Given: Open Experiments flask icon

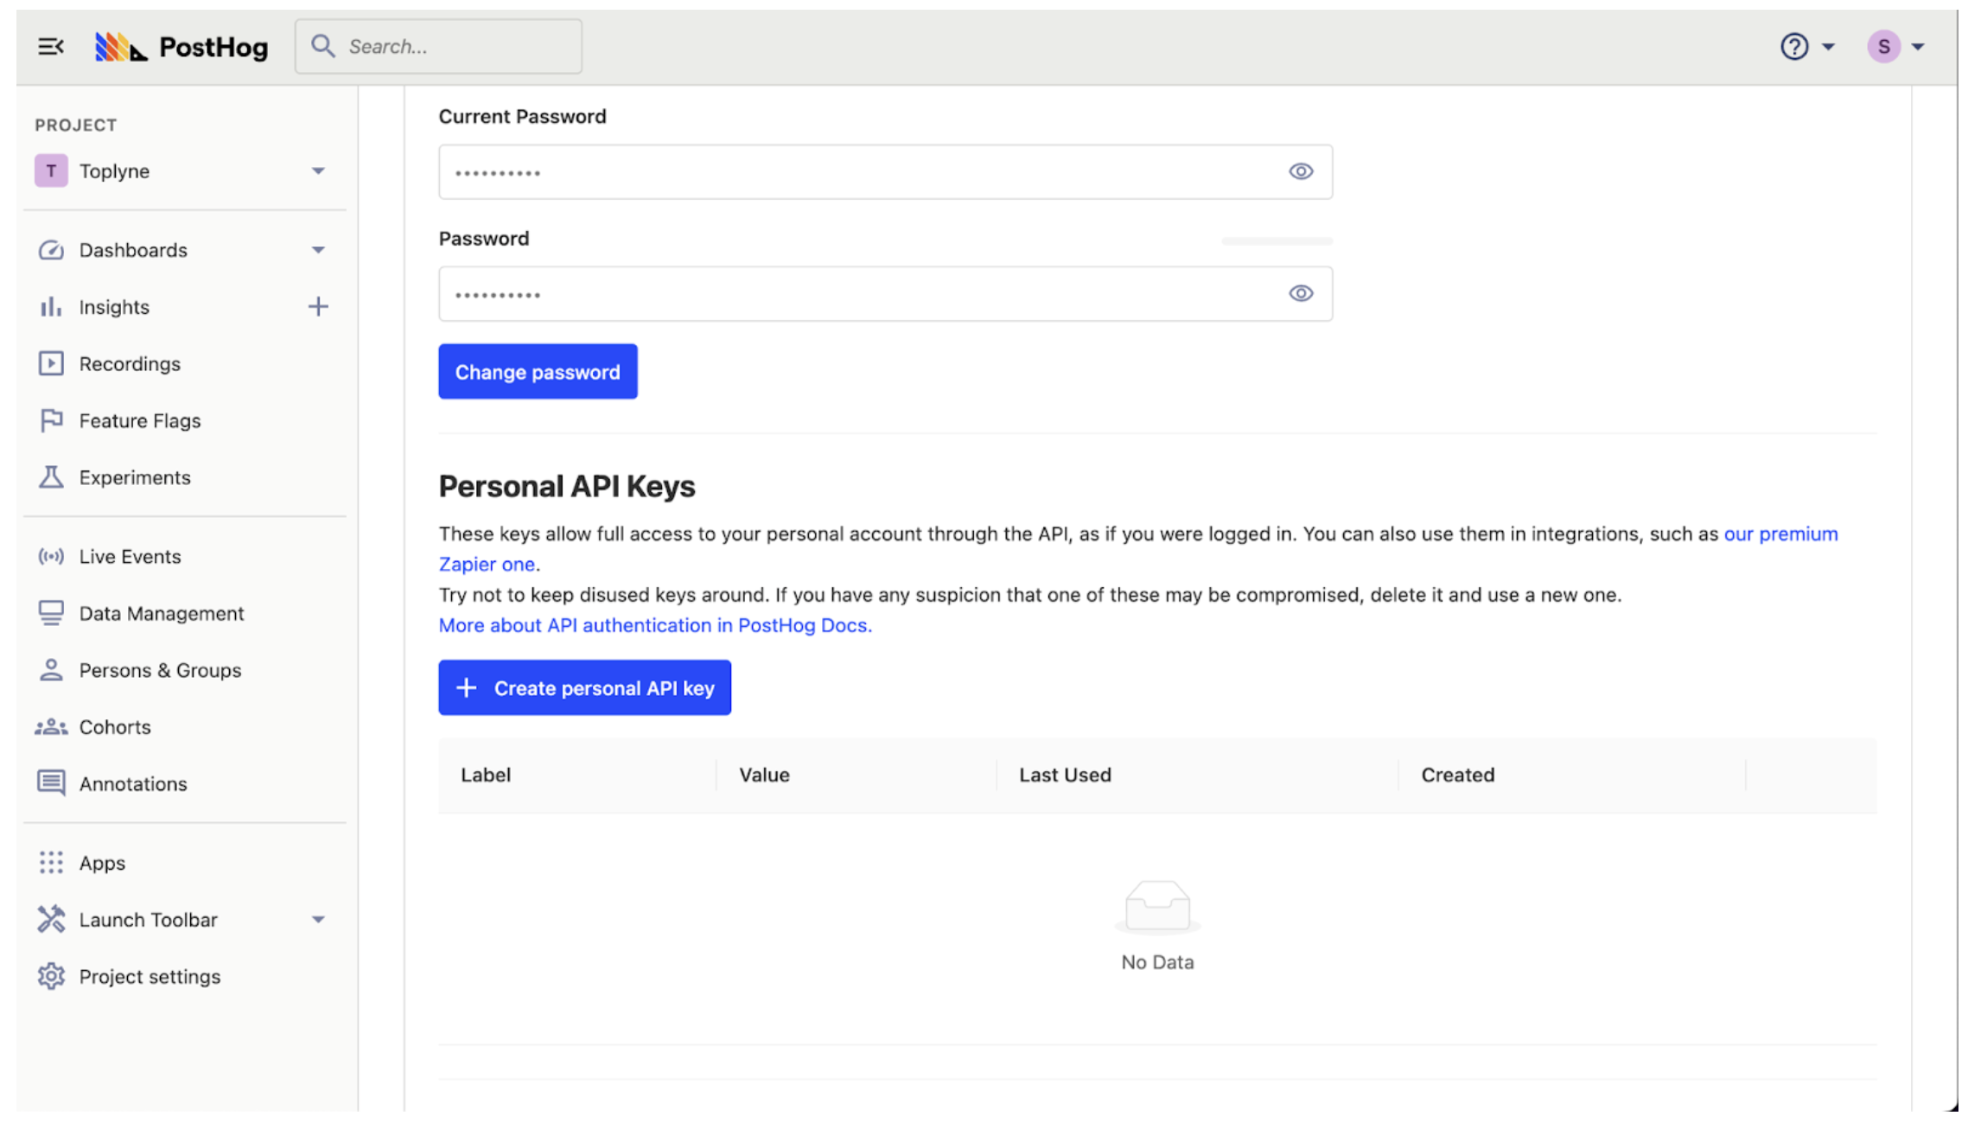Looking at the screenshot, I should pos(51,477).
